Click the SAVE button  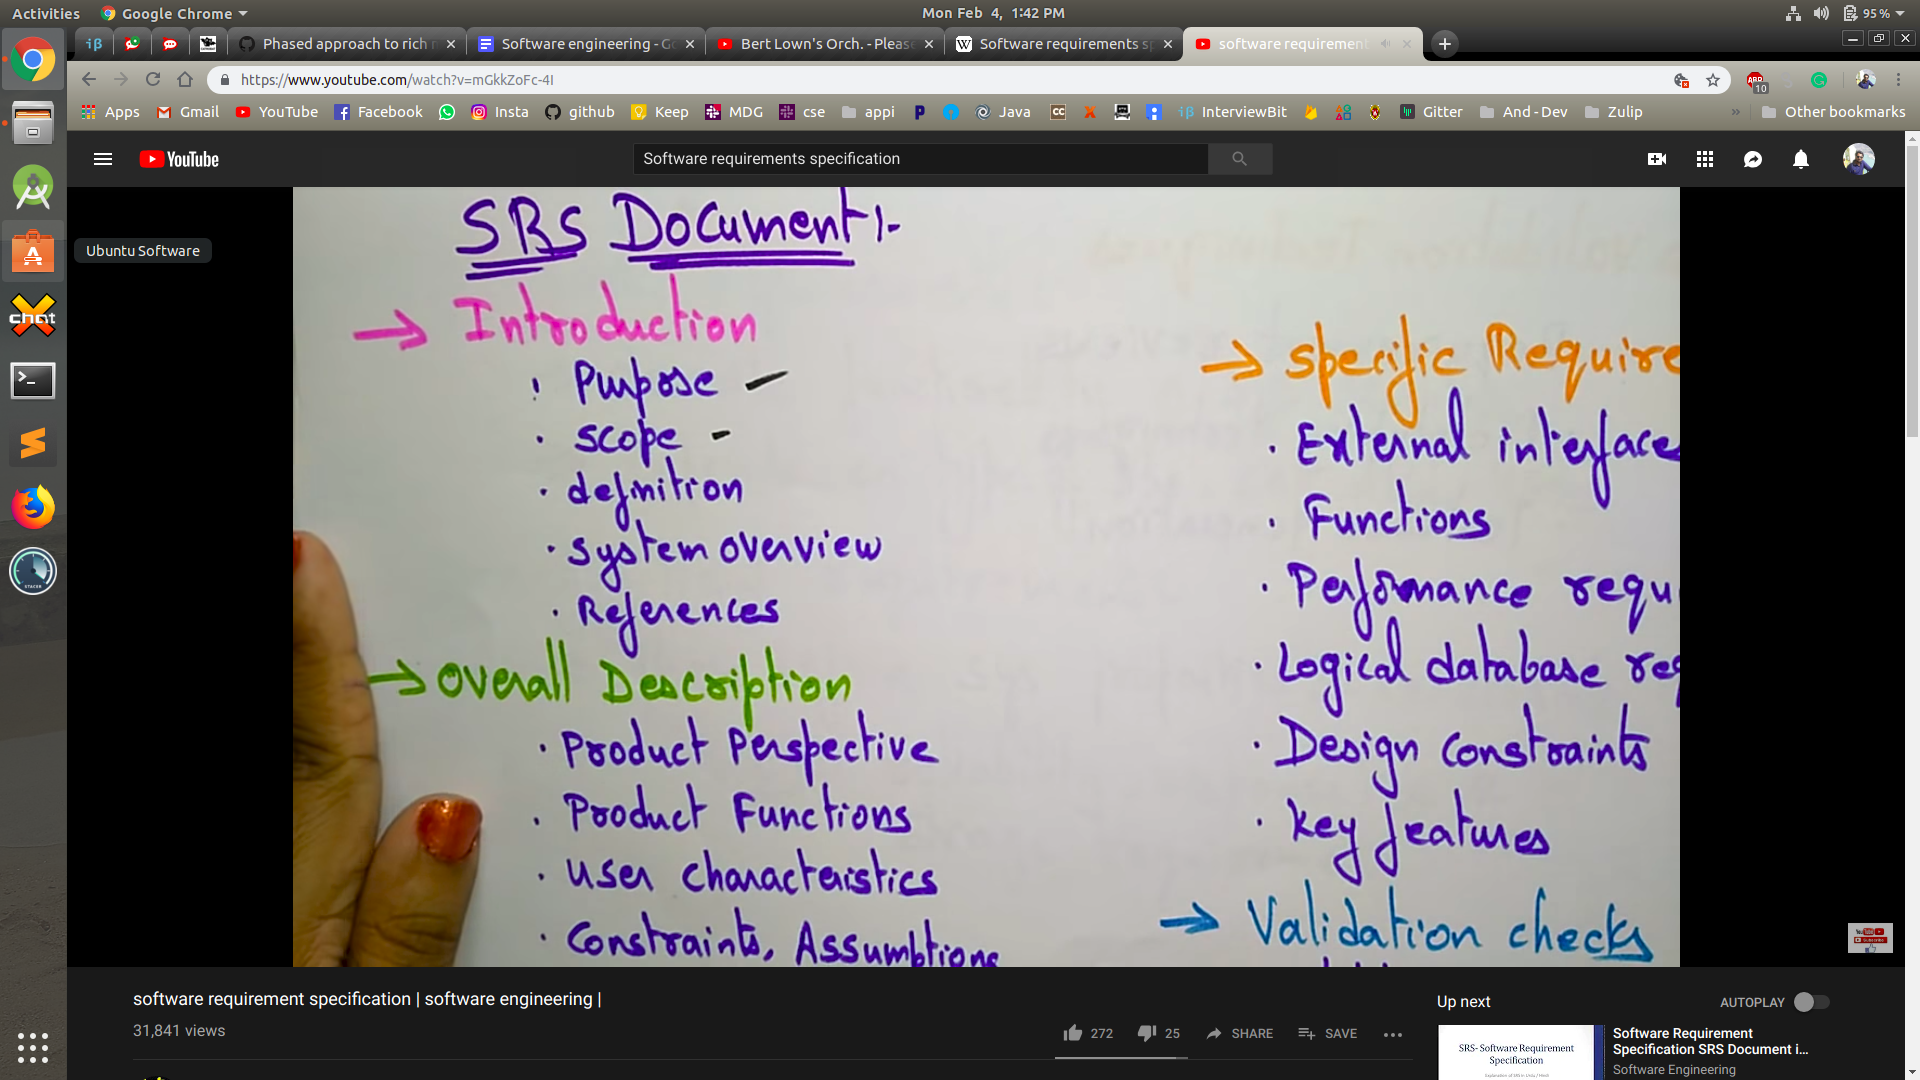click(x=1327, y=1033)
